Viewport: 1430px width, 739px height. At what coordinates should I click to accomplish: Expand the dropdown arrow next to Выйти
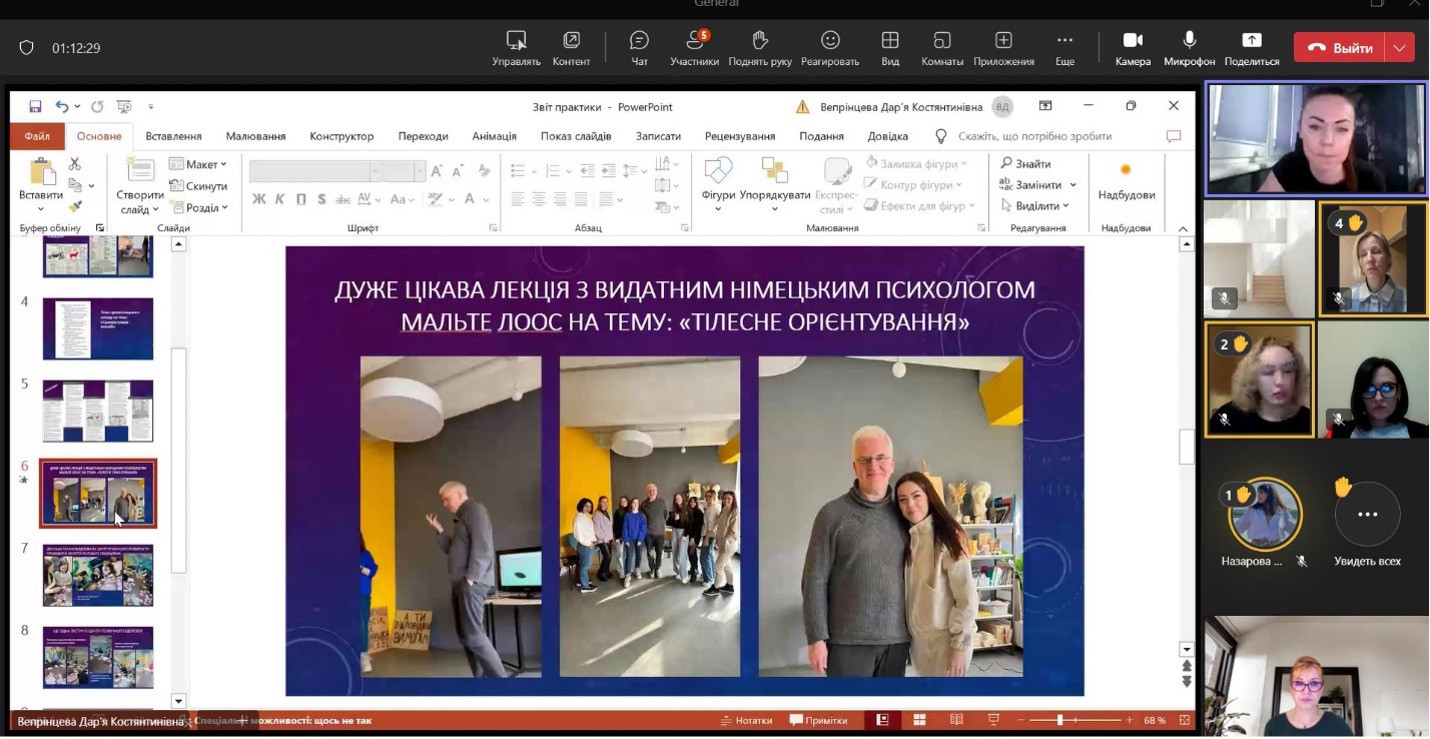coord(1399,47)
